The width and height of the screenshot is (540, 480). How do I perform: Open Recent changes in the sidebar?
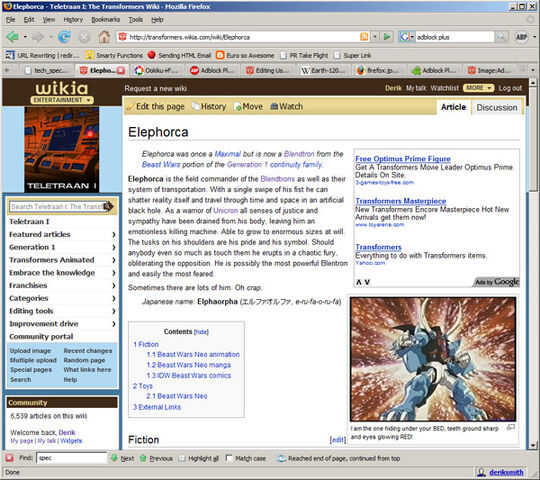click(88, 351)
